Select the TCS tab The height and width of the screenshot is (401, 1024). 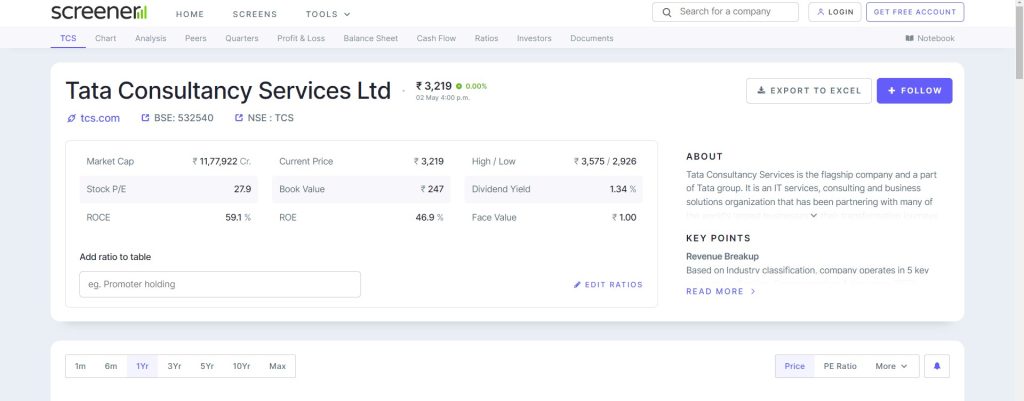pyautogui.click(x=68, y=39)
